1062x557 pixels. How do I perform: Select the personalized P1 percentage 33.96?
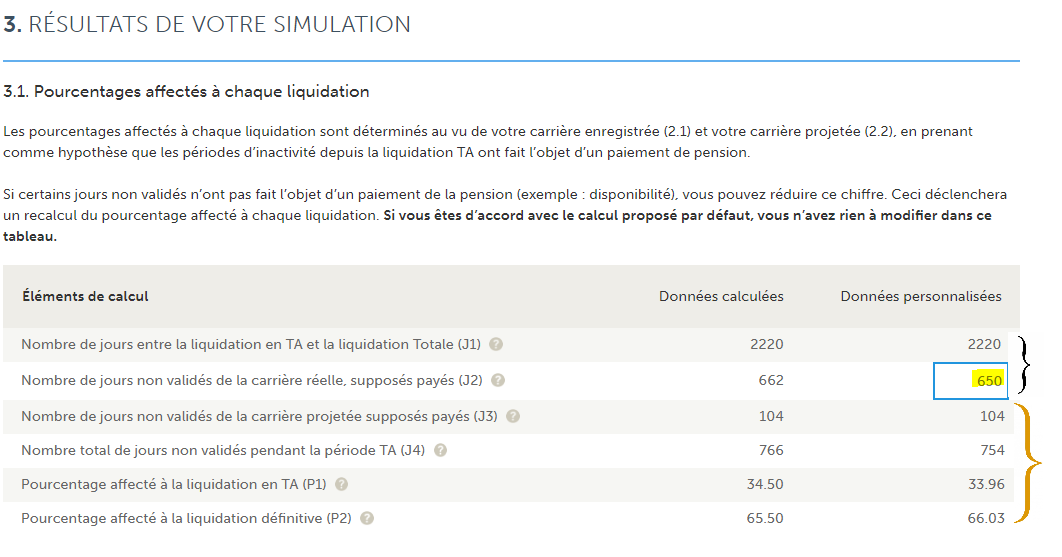986,484
